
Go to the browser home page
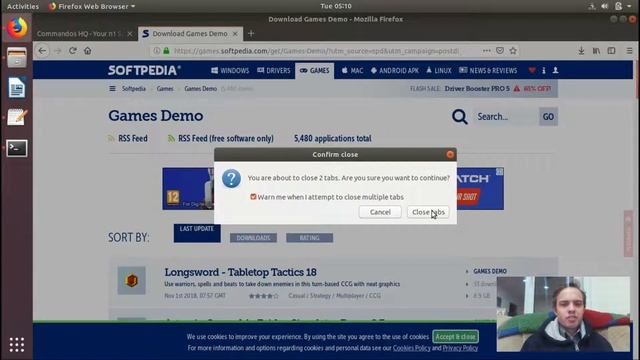pos(87,51)
